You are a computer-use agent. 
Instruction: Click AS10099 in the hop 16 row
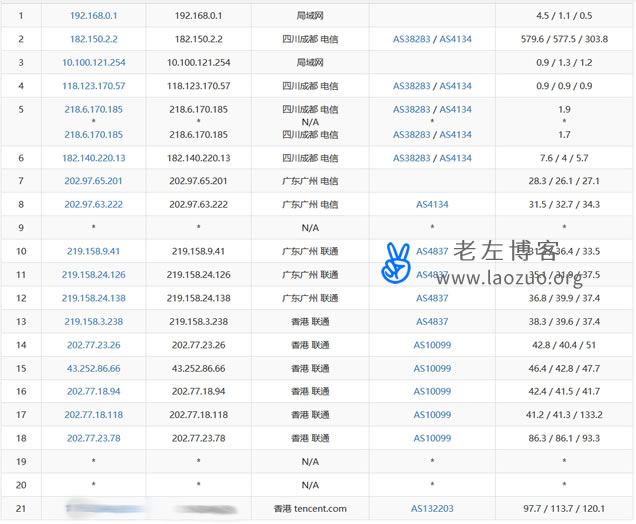[432, 391]
